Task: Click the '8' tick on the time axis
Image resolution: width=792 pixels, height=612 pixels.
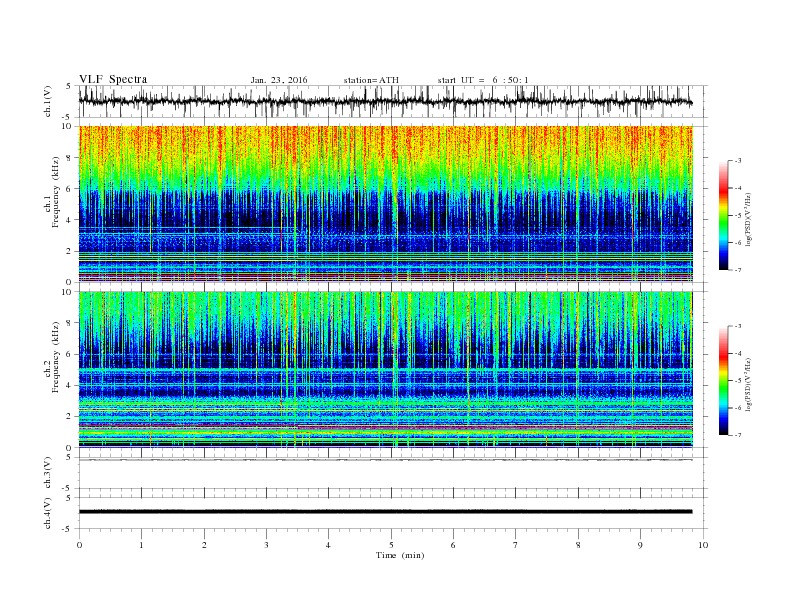Action: [x=578, y=545]
